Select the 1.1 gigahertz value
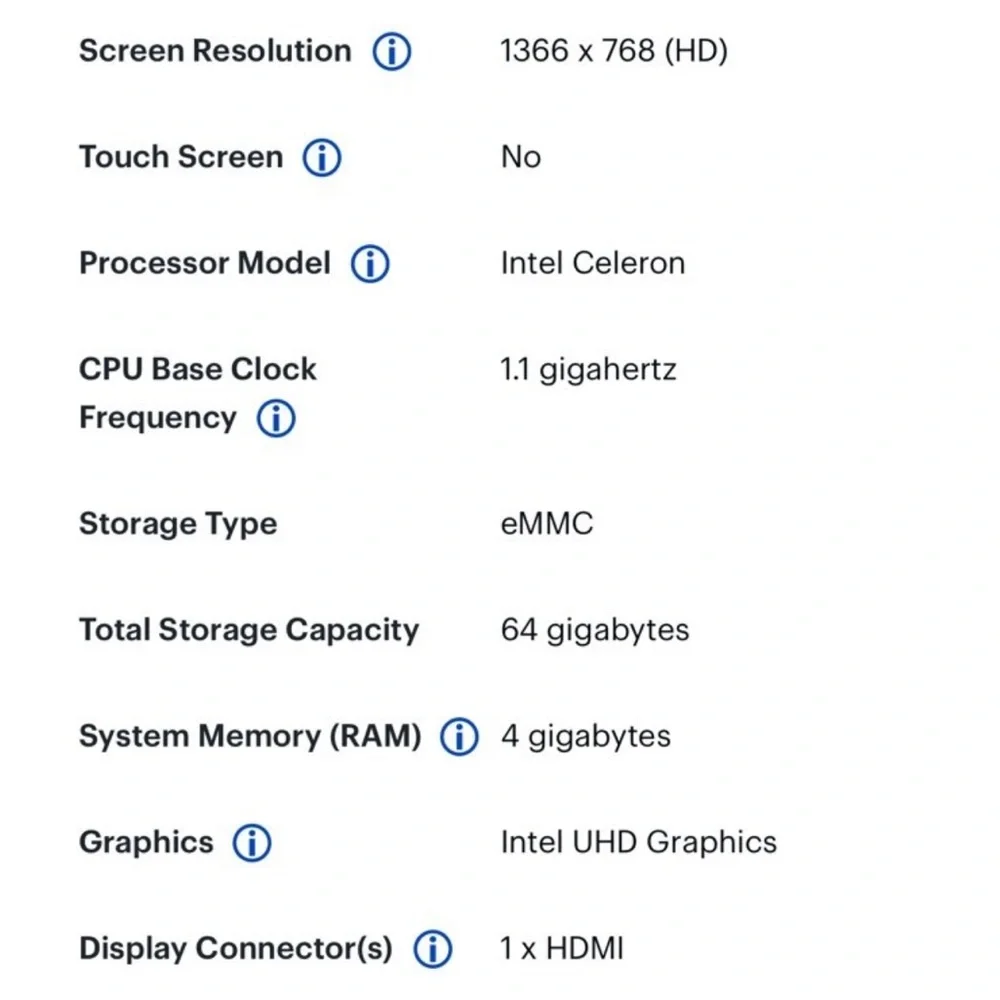 [588, 370]
